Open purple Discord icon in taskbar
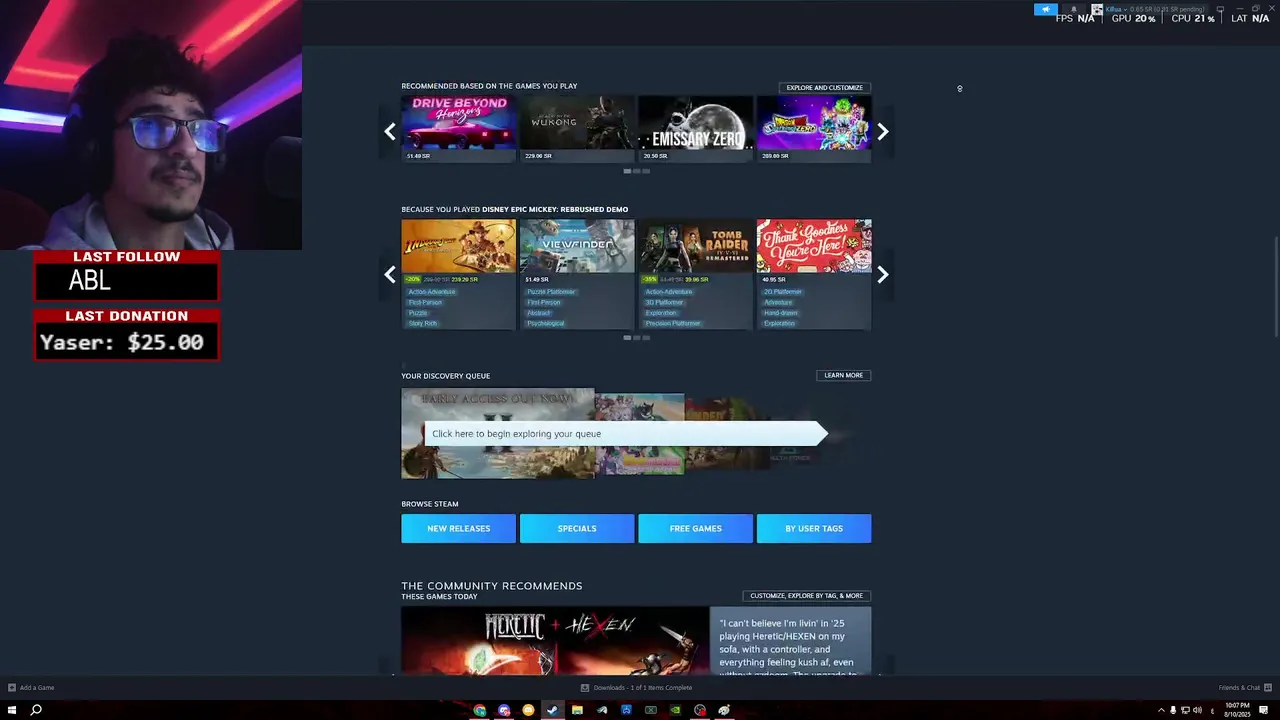The height and width of the screenshot is (720, 1280). [504, 710]
